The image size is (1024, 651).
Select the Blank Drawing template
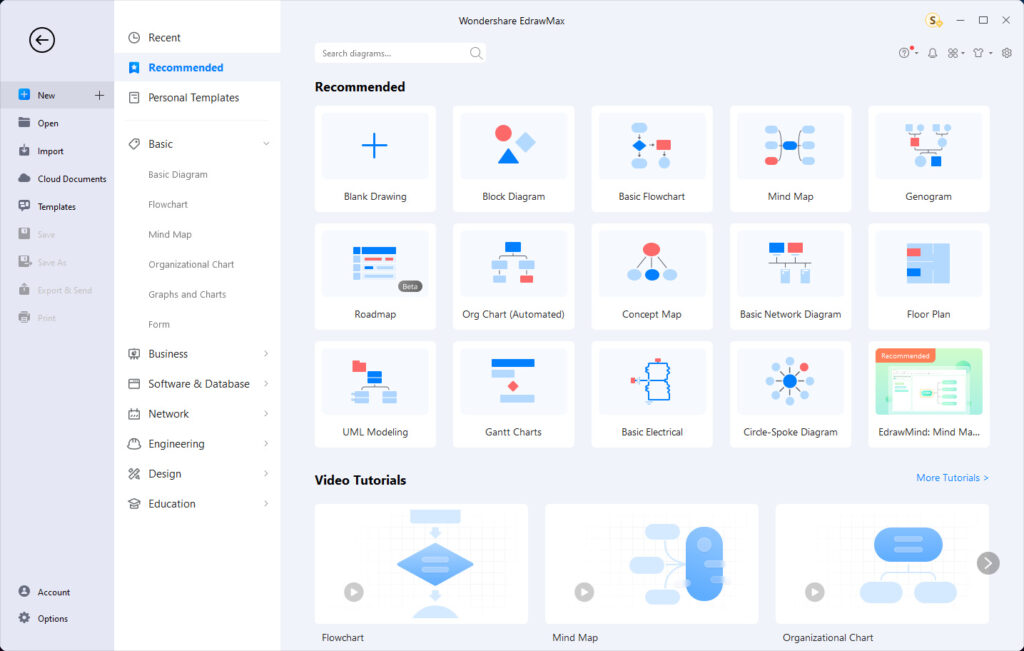(375, 159)
